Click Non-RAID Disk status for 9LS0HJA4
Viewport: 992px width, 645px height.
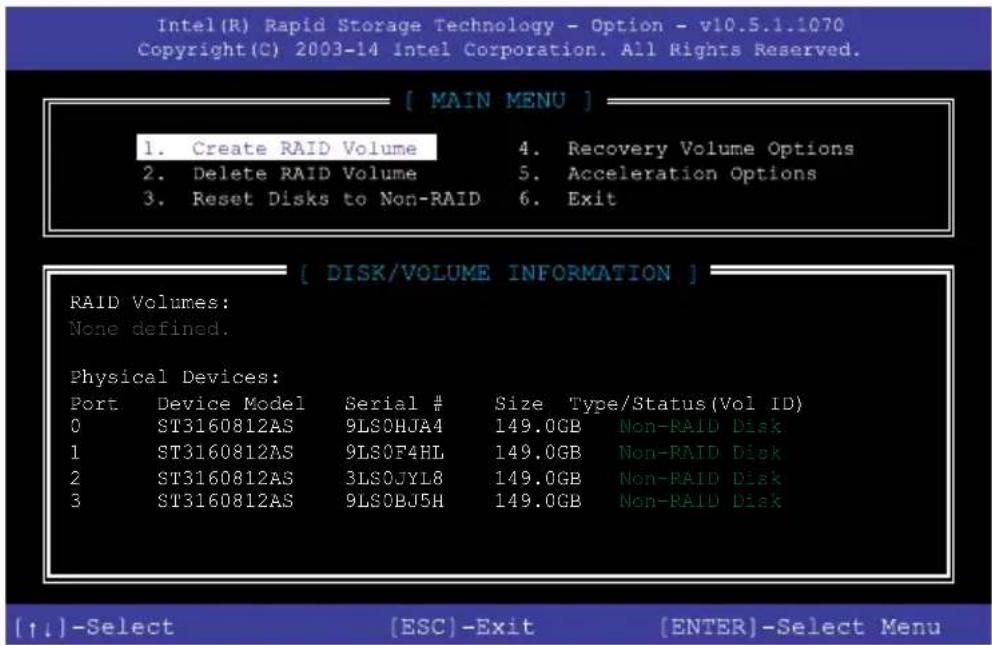tap(700, 426)
